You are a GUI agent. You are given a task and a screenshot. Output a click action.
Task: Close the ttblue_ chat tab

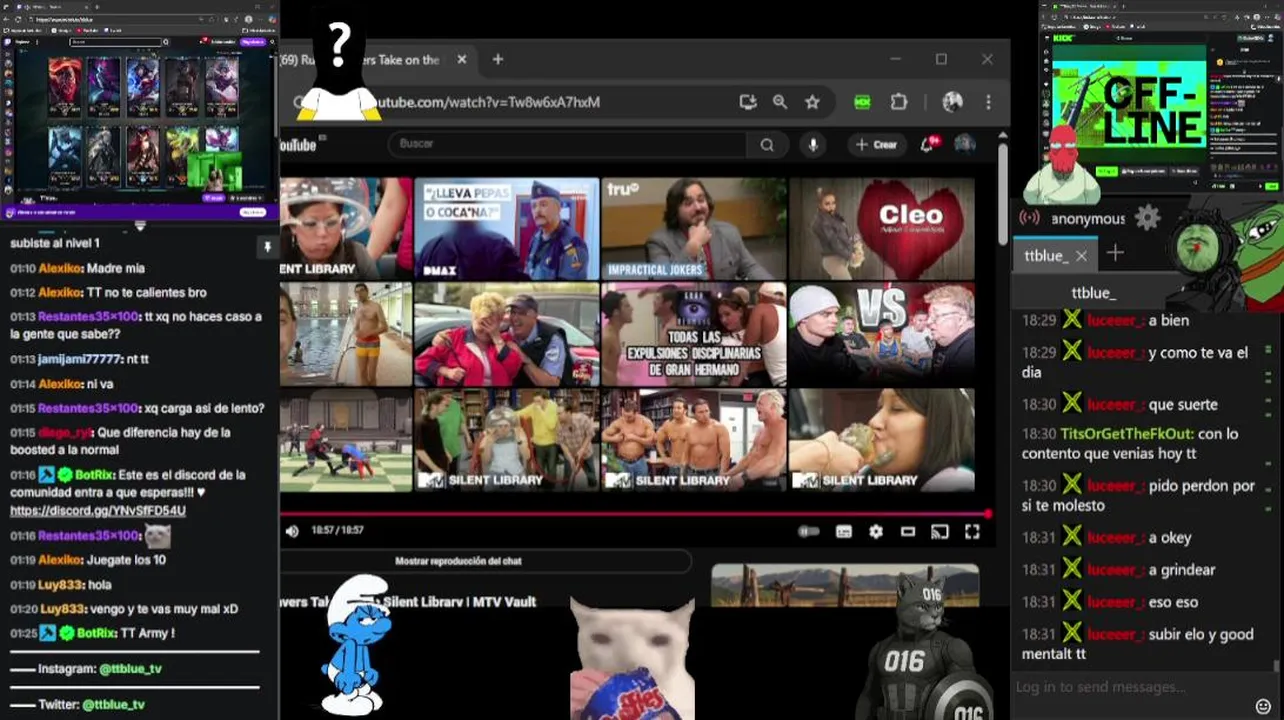click(x=1081, y=256)
